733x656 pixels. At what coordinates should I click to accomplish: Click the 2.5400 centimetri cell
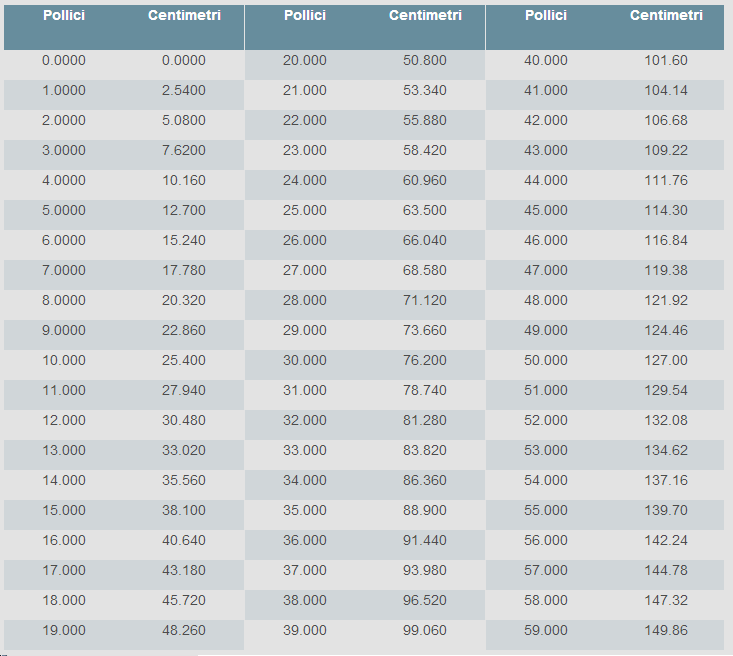184,91
